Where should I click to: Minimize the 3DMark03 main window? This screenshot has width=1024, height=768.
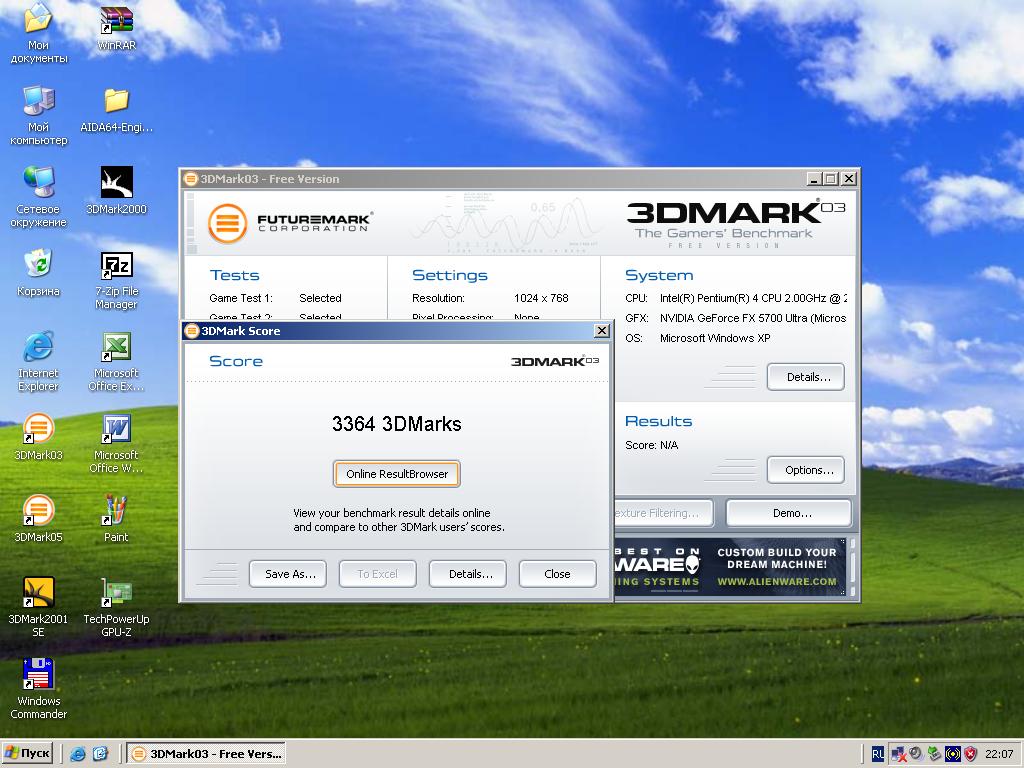(814, 179)
